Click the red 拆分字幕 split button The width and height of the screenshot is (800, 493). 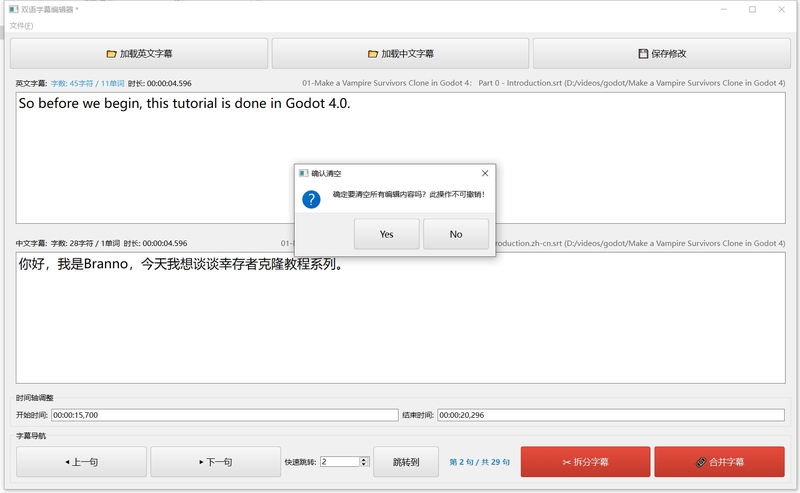[x=585, y=462]
